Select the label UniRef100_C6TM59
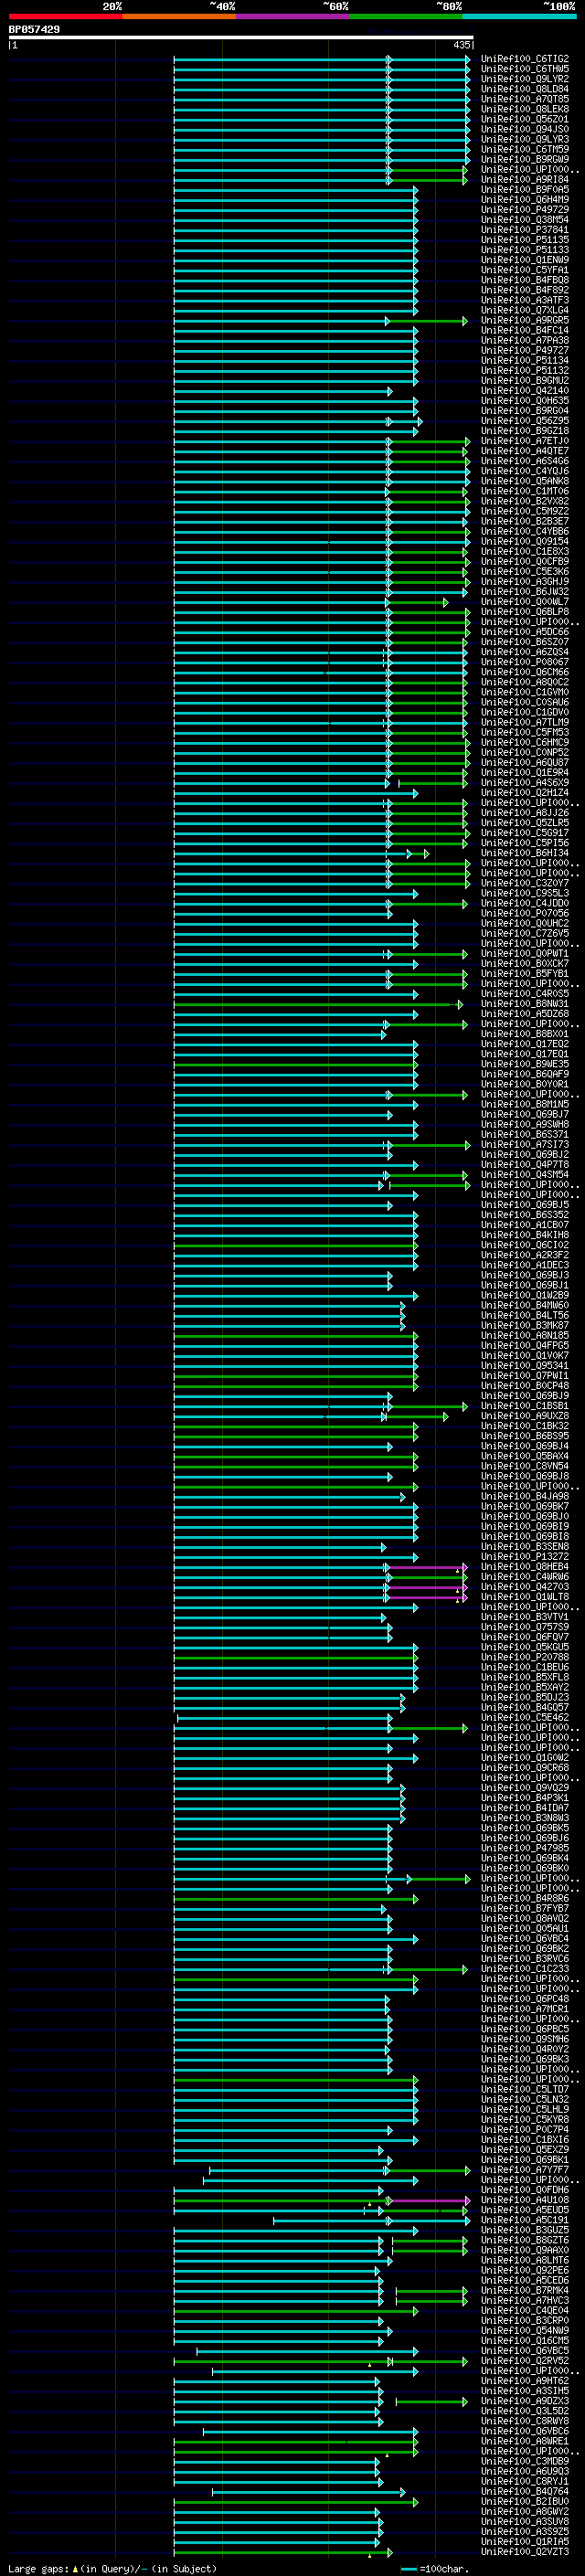The width and height of the screenshot is (585, 2576). (524, 149)
